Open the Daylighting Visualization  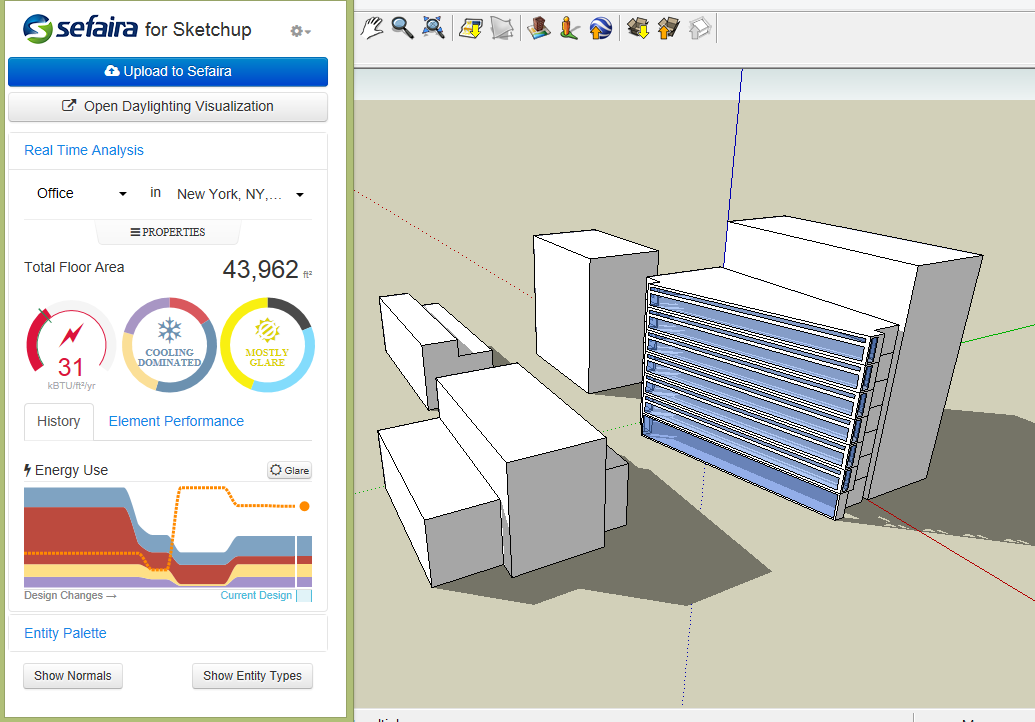tap(167, 106)
